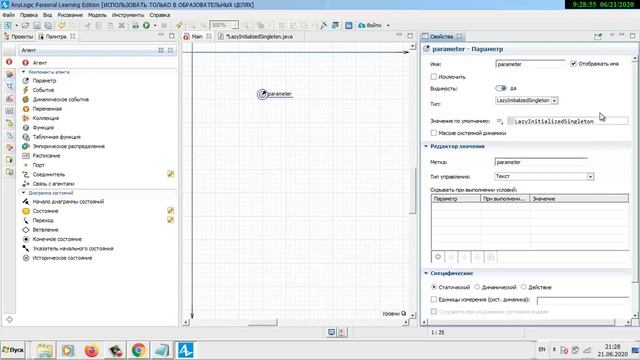Open the Справка menu
The height and width of the screenshot is (360, 640).
pos(160,15)
